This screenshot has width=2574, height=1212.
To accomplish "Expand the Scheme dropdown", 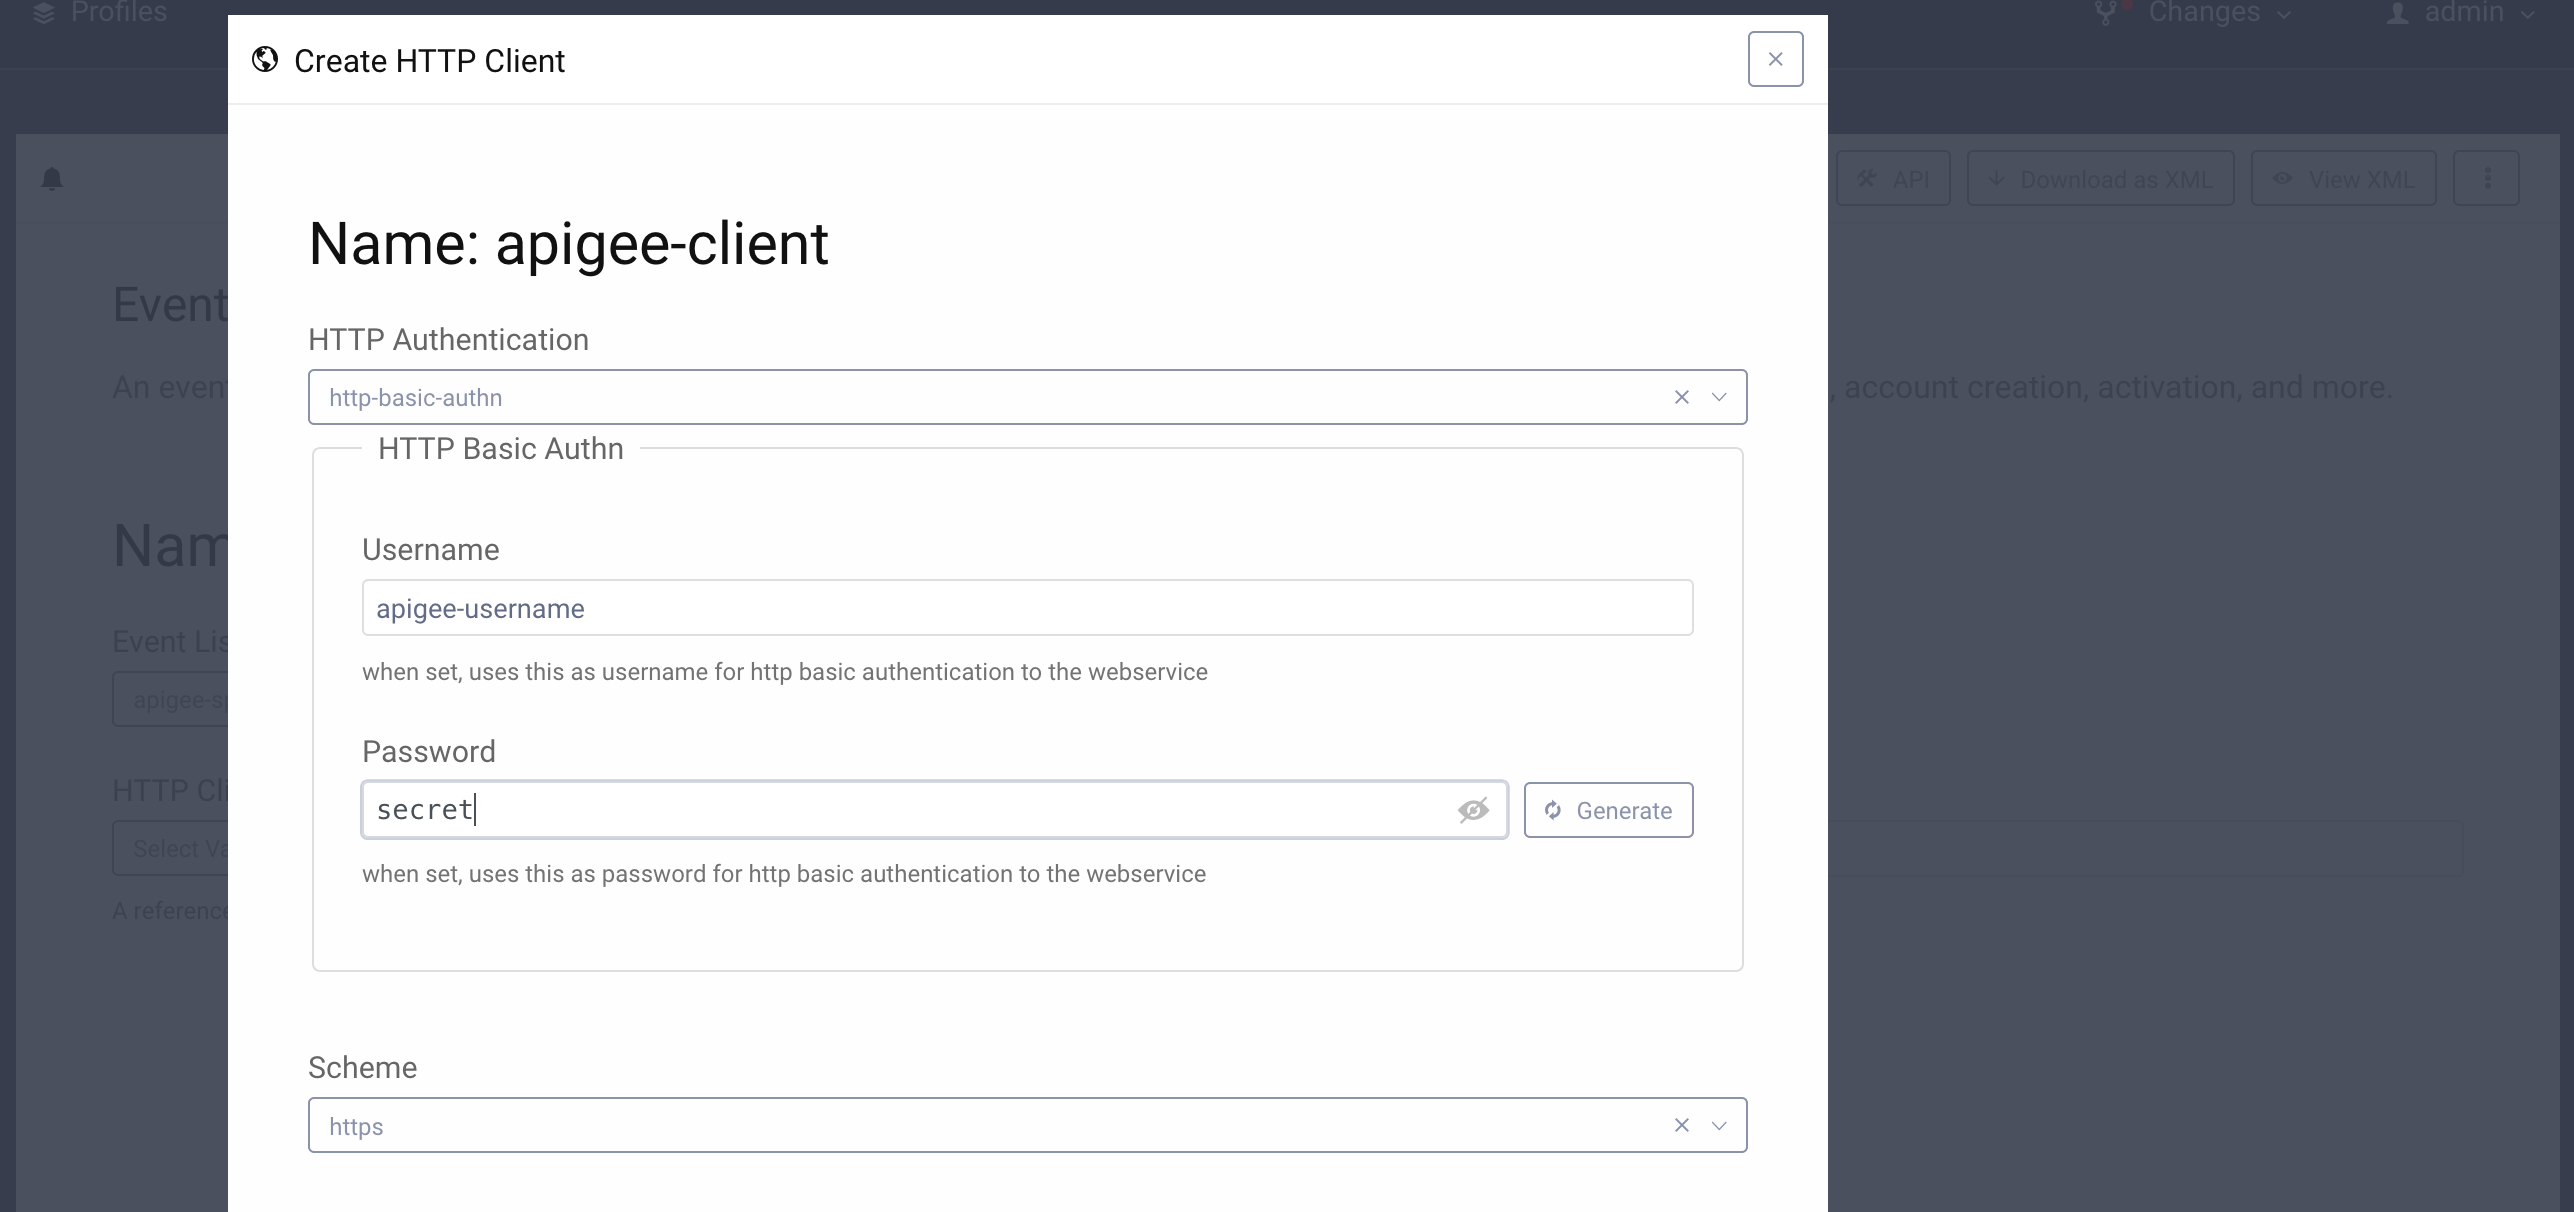I will click(x=1719, y=1125).
